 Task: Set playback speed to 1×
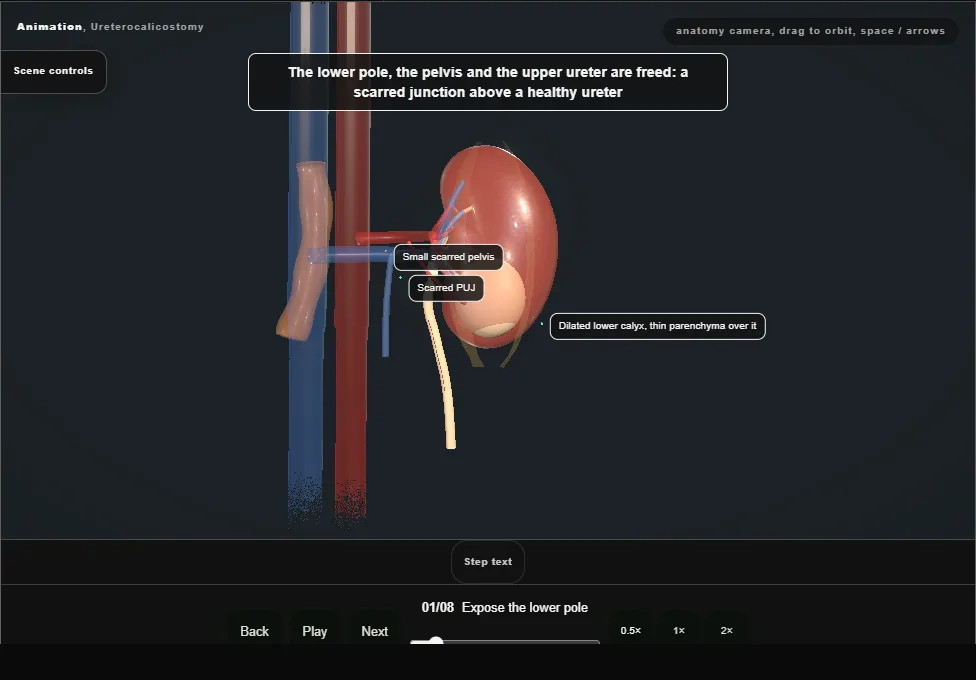pos(678,630)
